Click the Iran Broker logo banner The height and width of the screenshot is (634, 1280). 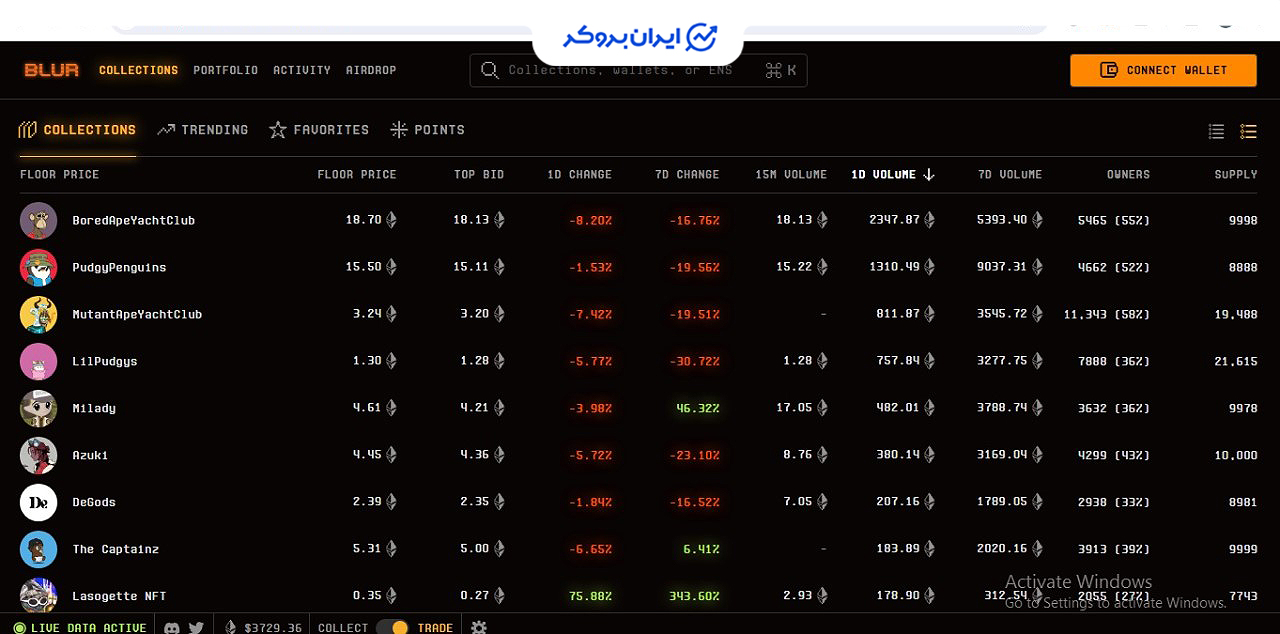(638, 38)
